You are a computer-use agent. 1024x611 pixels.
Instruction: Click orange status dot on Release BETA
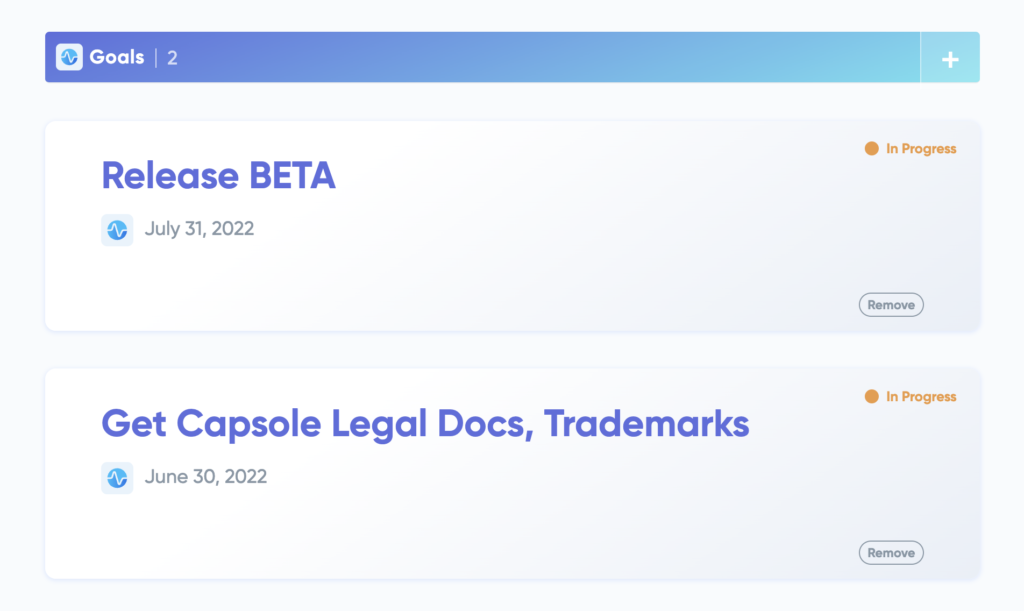(x=871, y=149)
